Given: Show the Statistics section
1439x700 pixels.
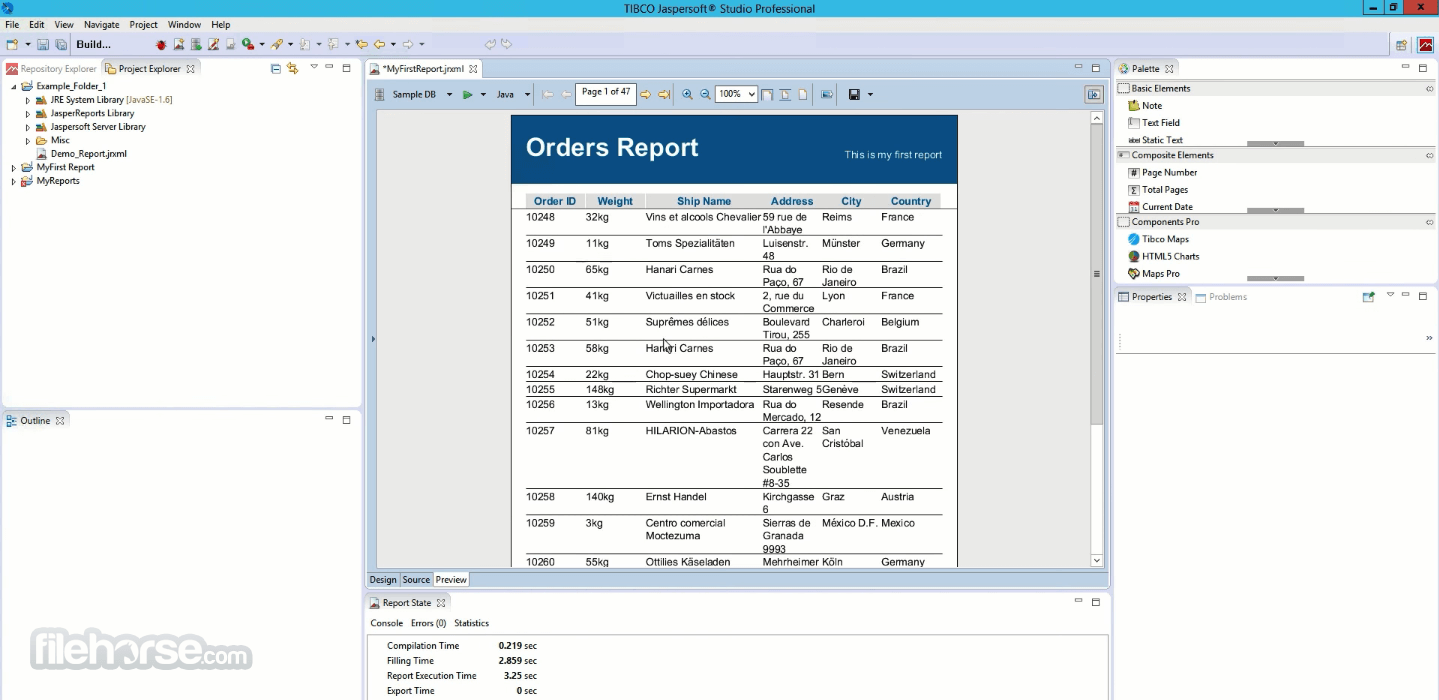Looking at the screenshot, I should pyautogui.click(x=472, y=623).
